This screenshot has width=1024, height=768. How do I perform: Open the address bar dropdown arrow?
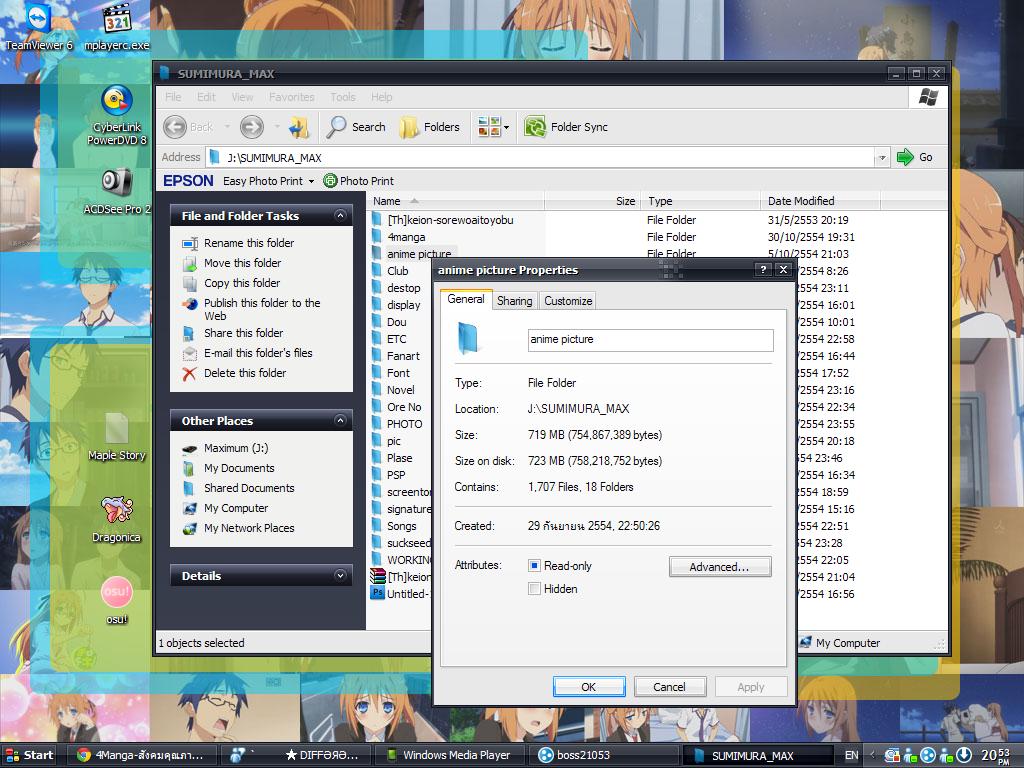coord(882,157)
